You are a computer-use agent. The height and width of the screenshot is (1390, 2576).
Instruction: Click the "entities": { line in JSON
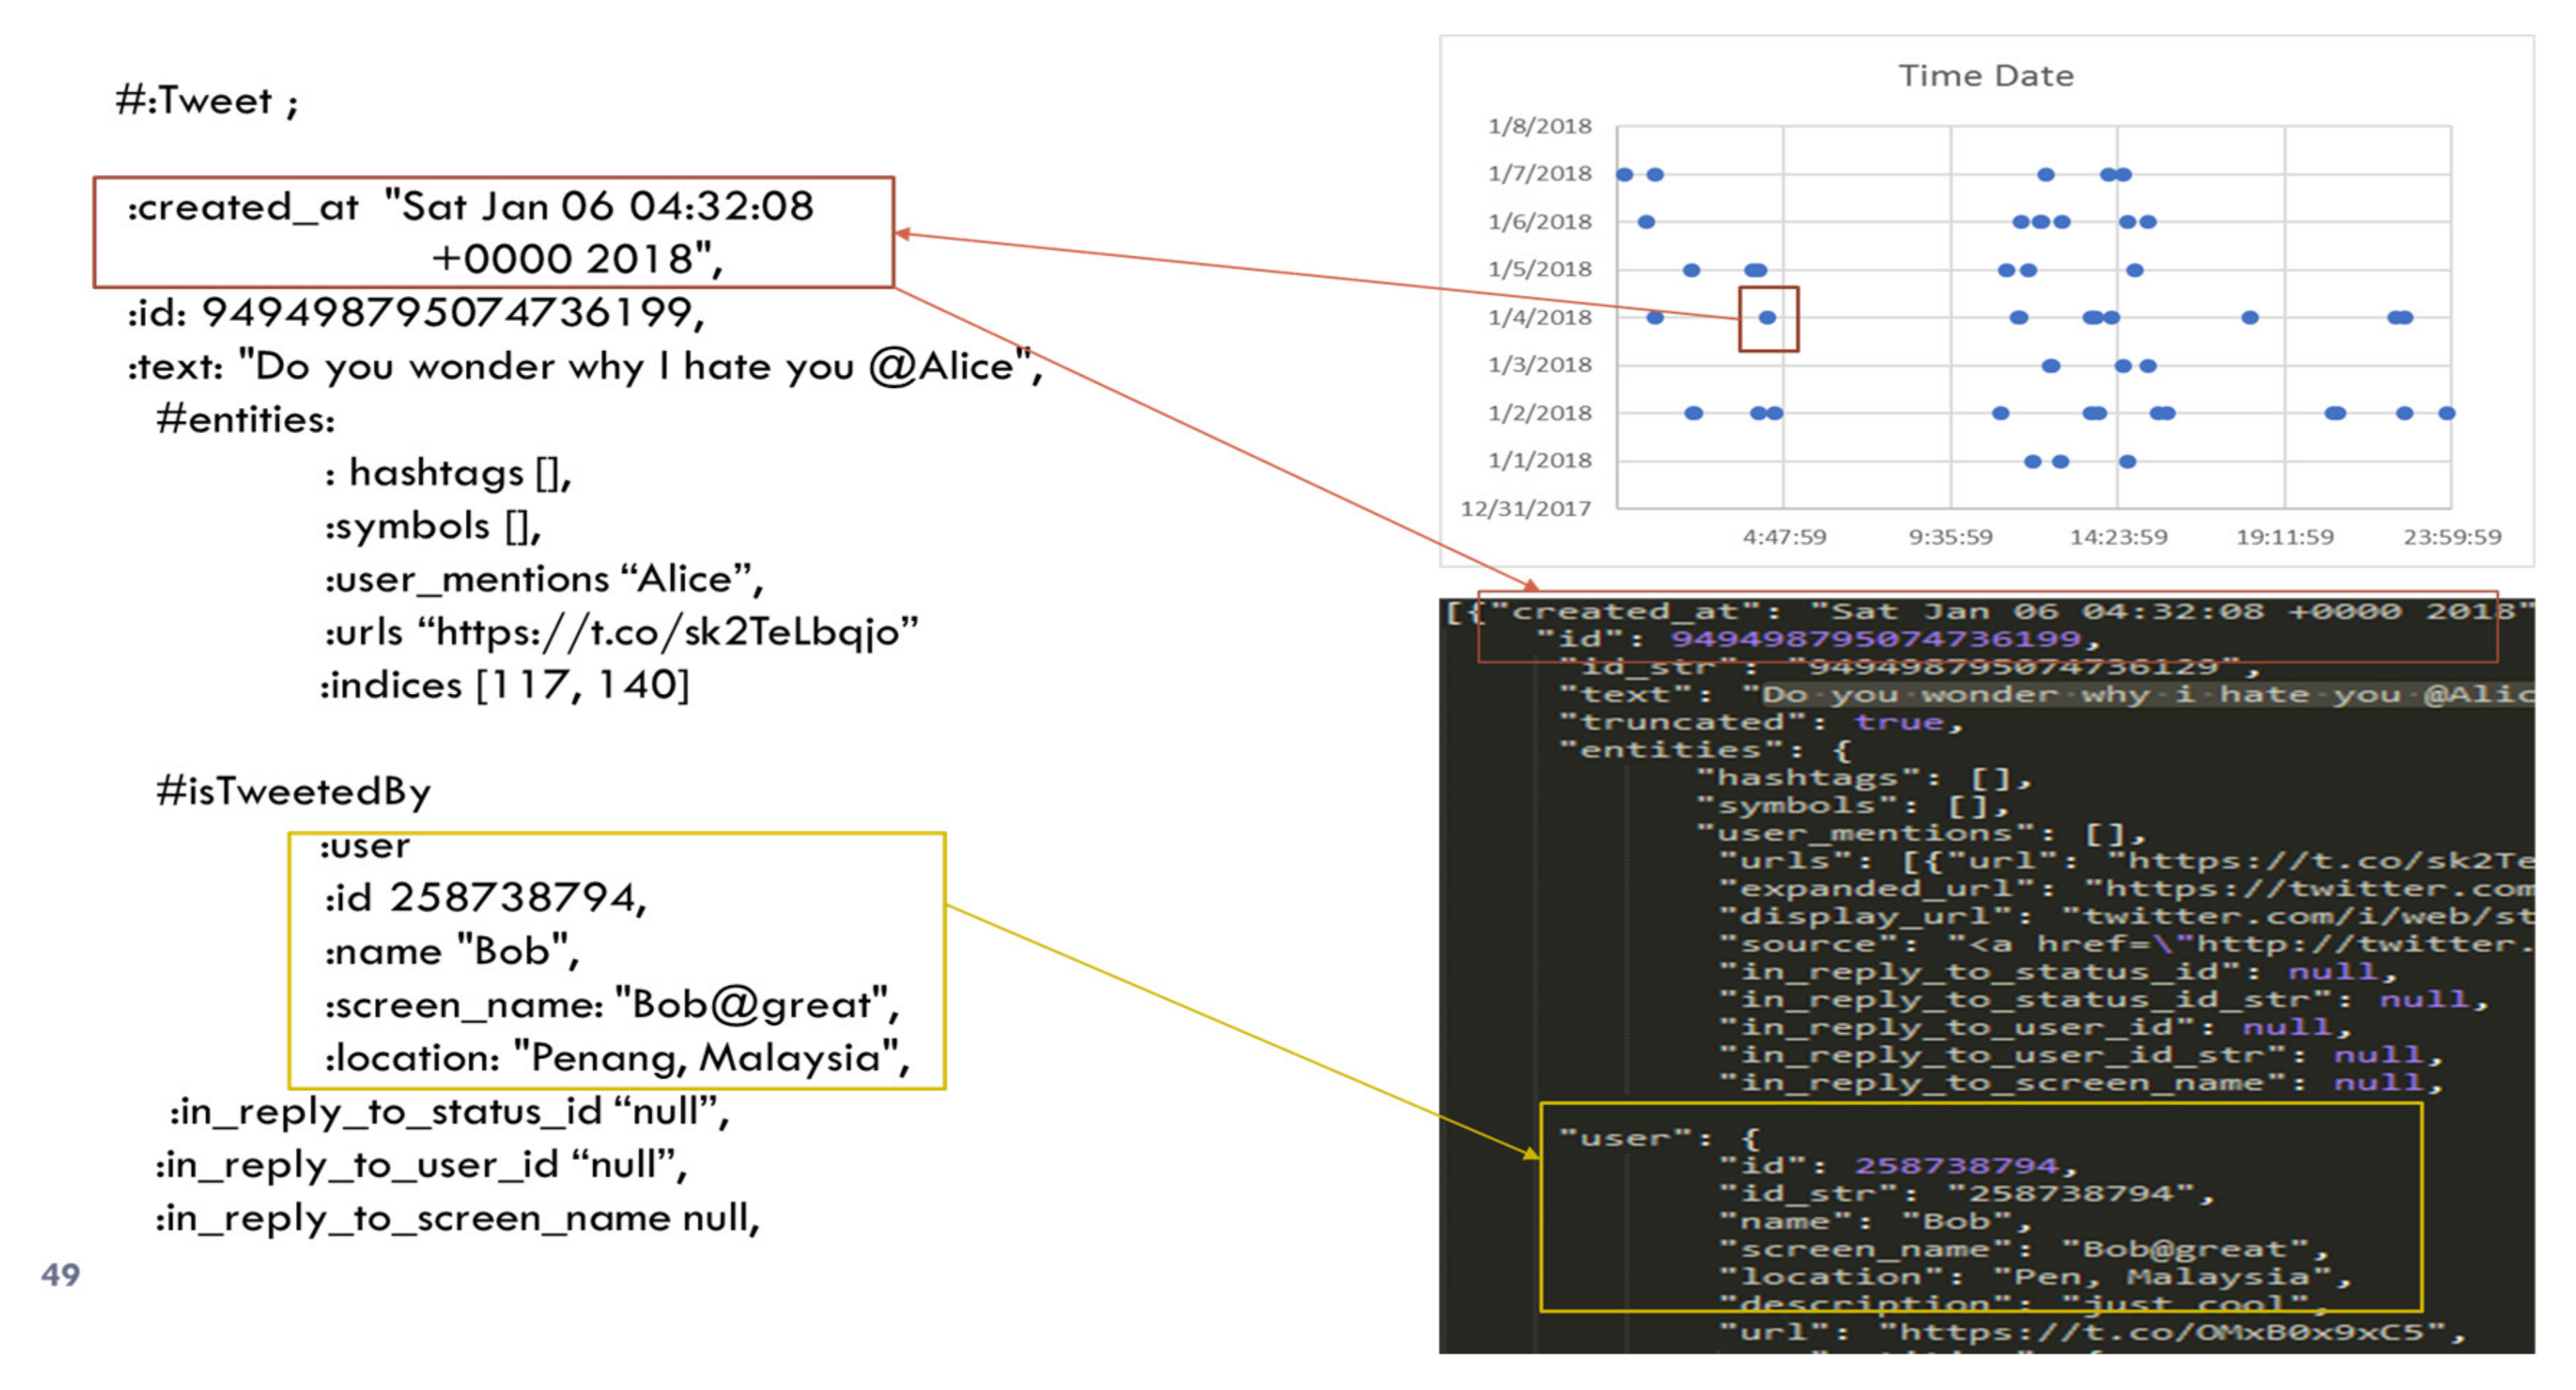tap(1704, 750)
